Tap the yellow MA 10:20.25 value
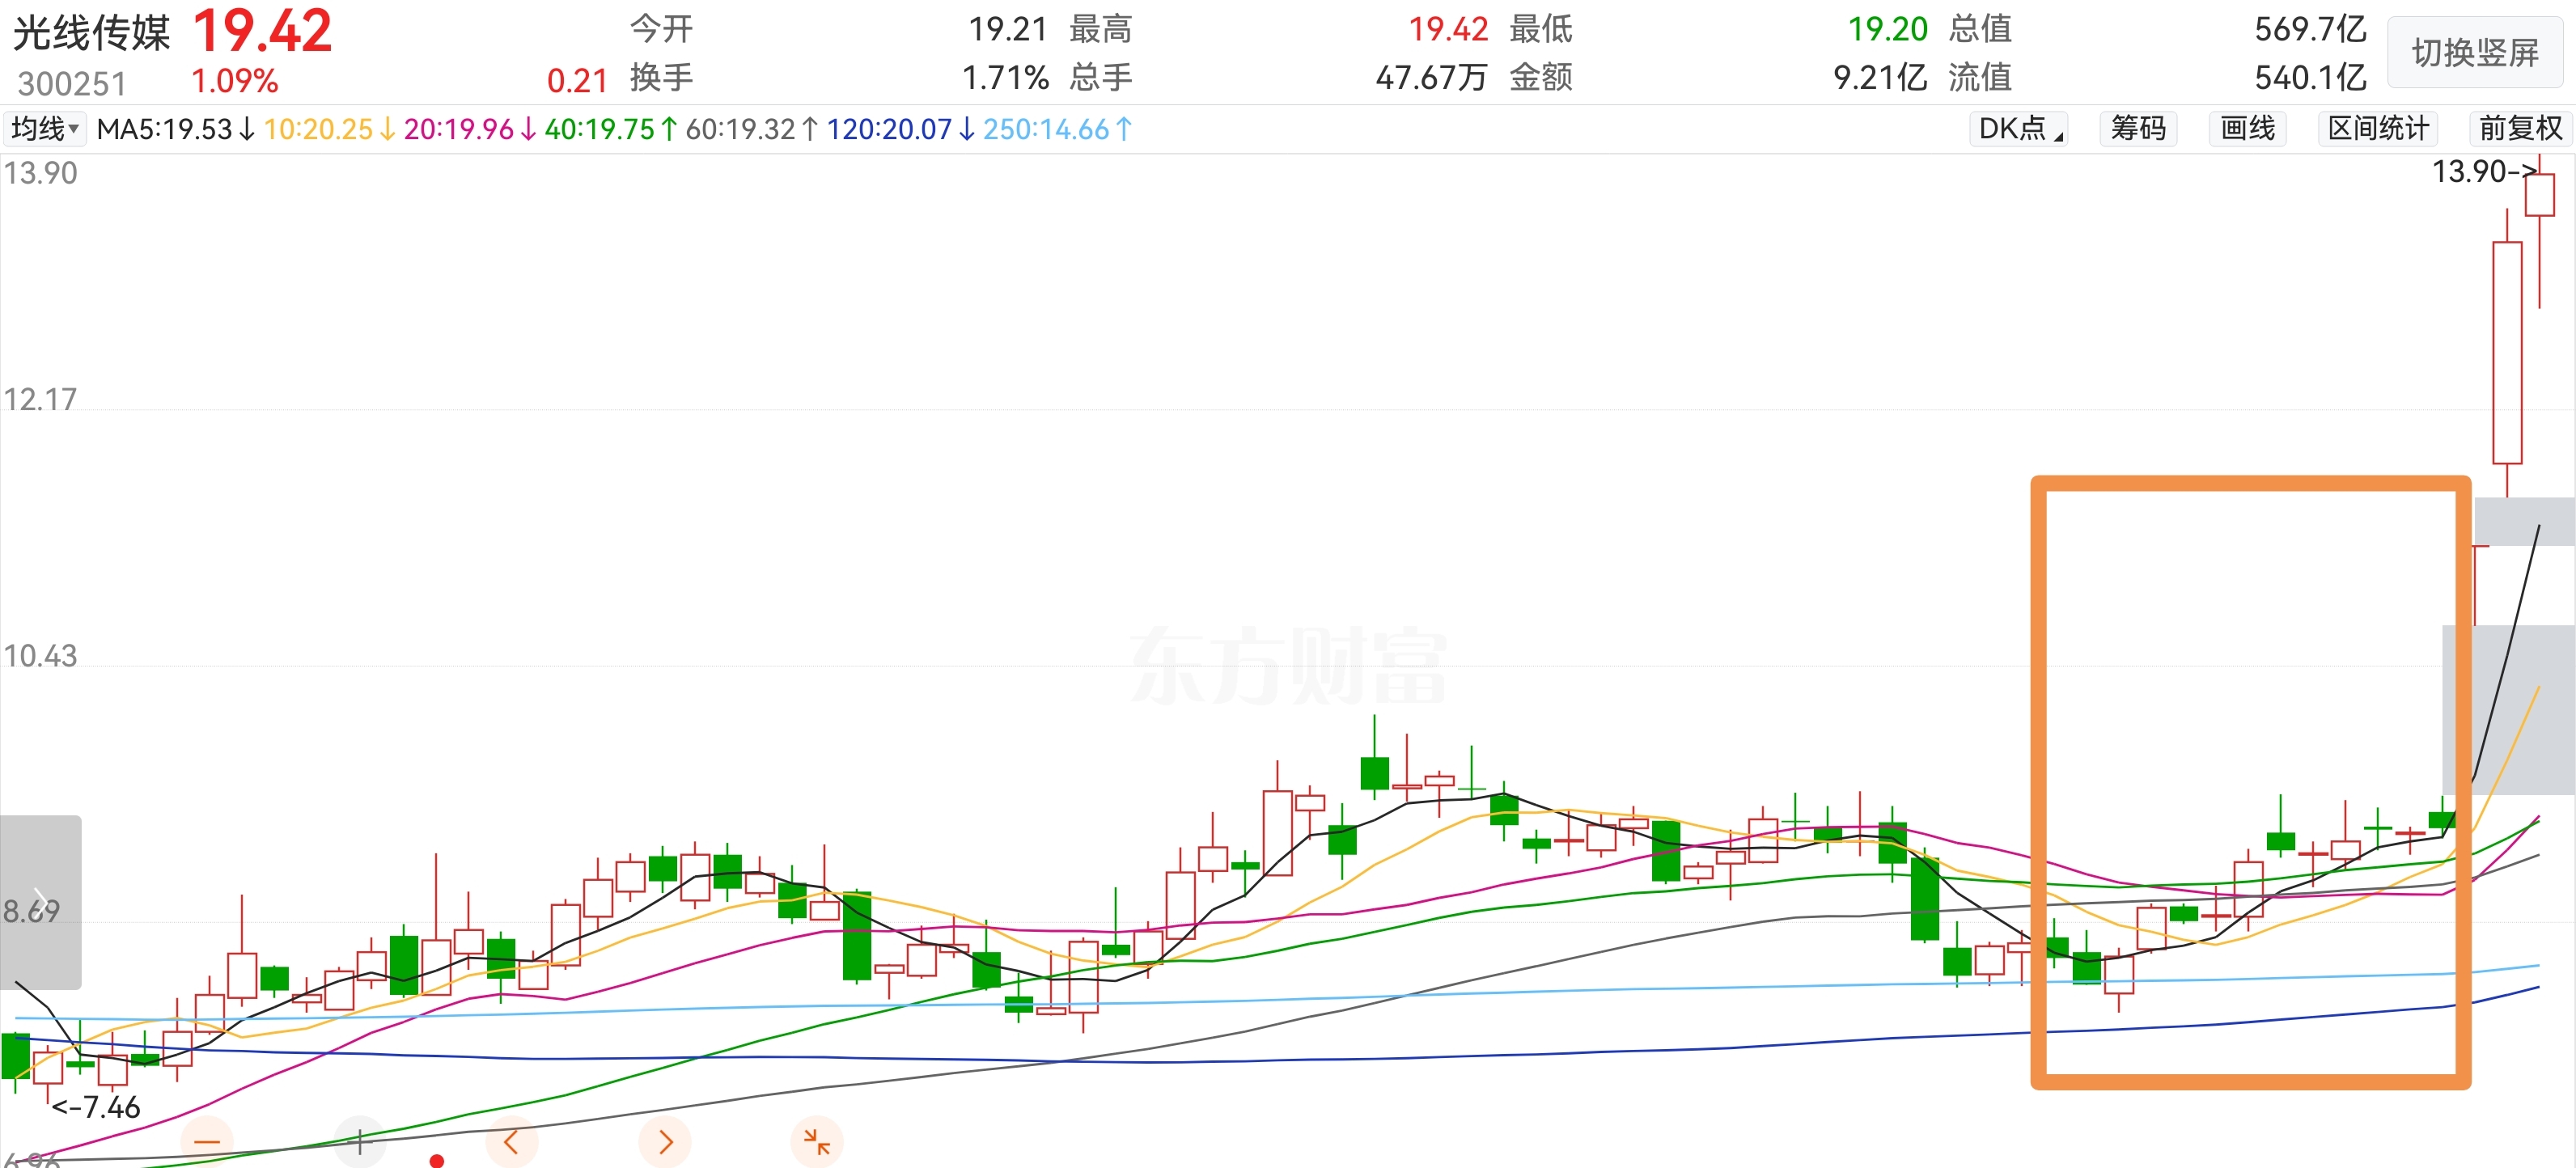 [330, 129]
